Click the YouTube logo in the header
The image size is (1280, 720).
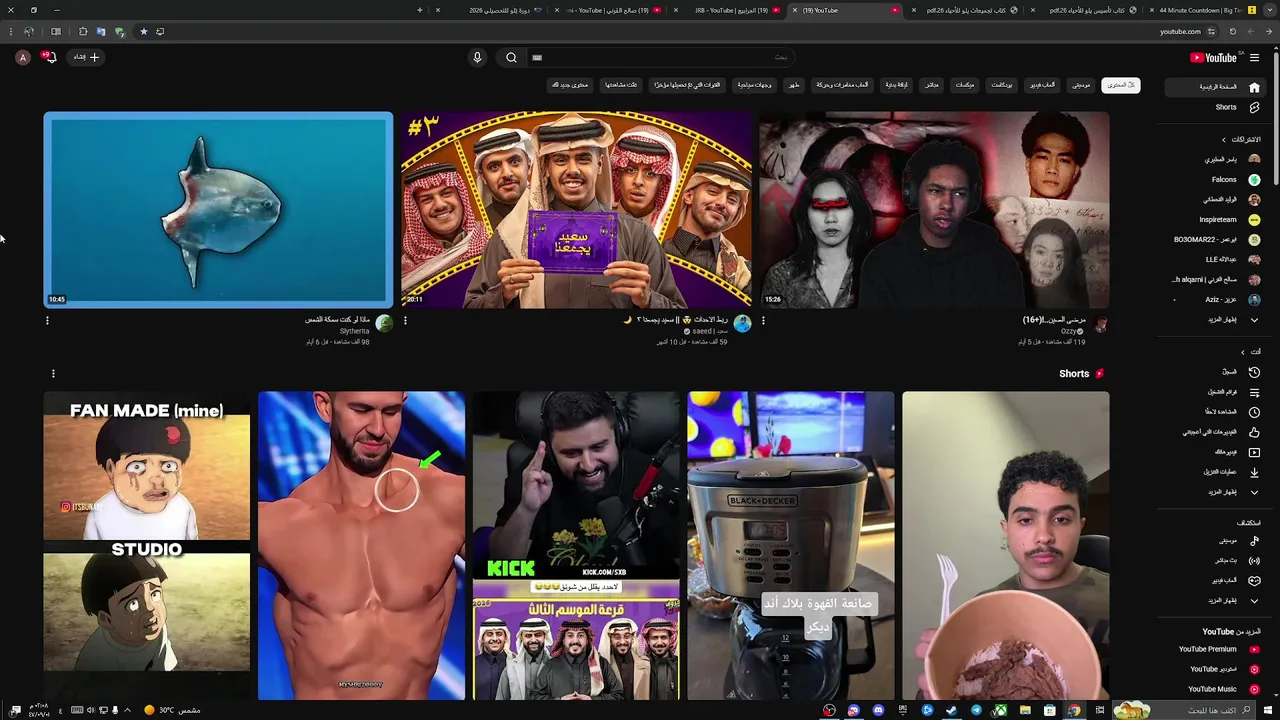(x=1214, y=57)
